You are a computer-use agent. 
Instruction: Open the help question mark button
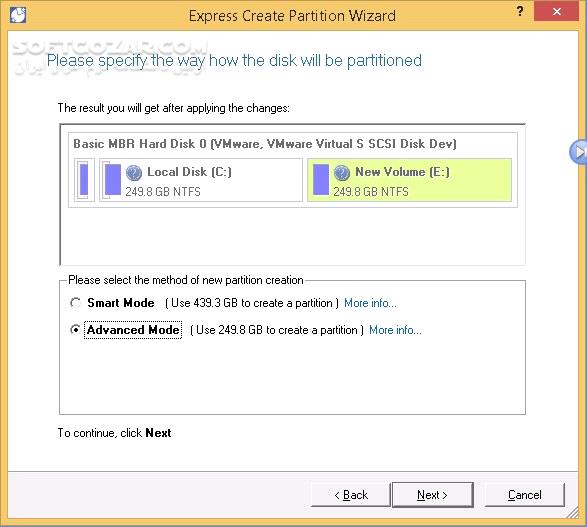(520, 11)
